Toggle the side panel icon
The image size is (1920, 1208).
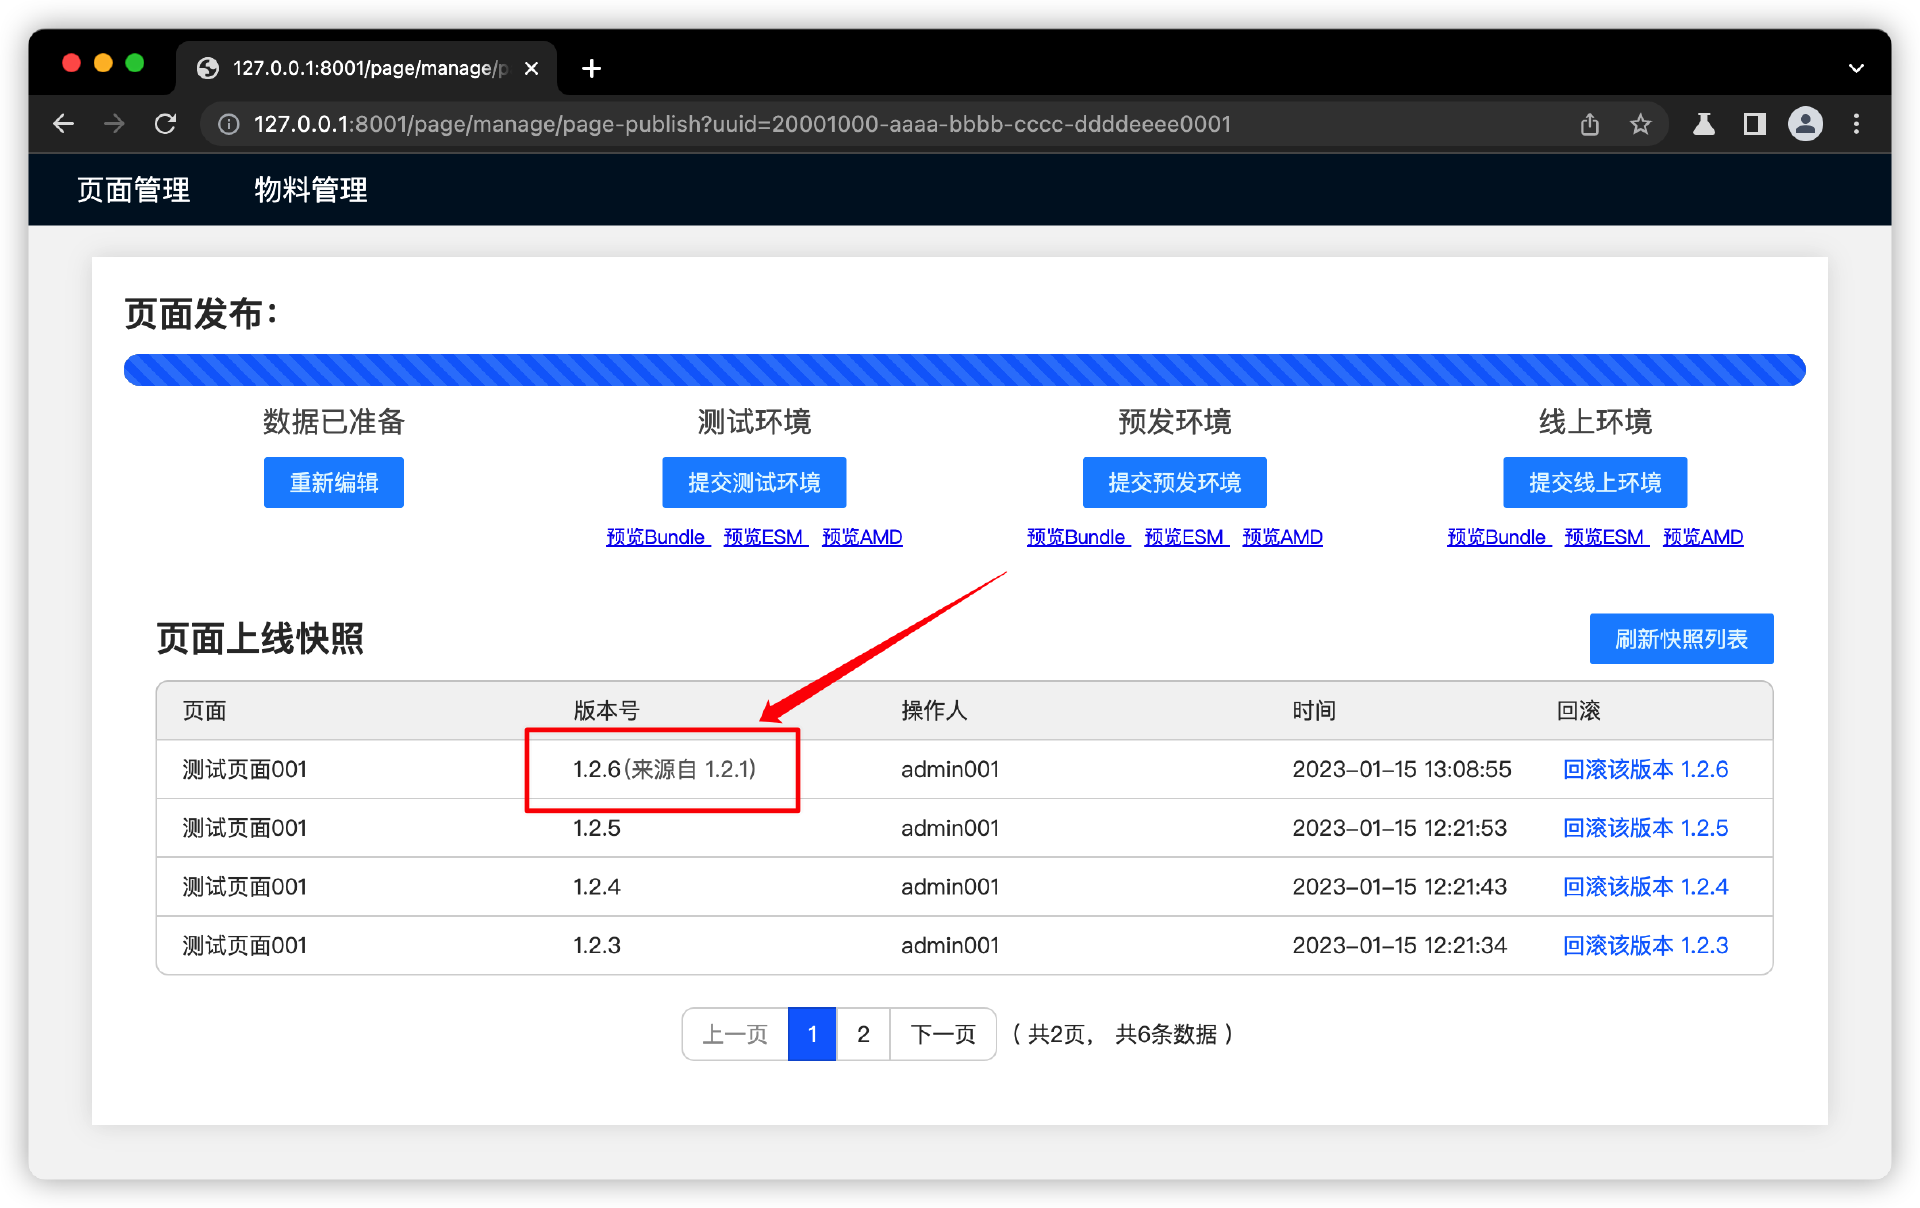1754,124
